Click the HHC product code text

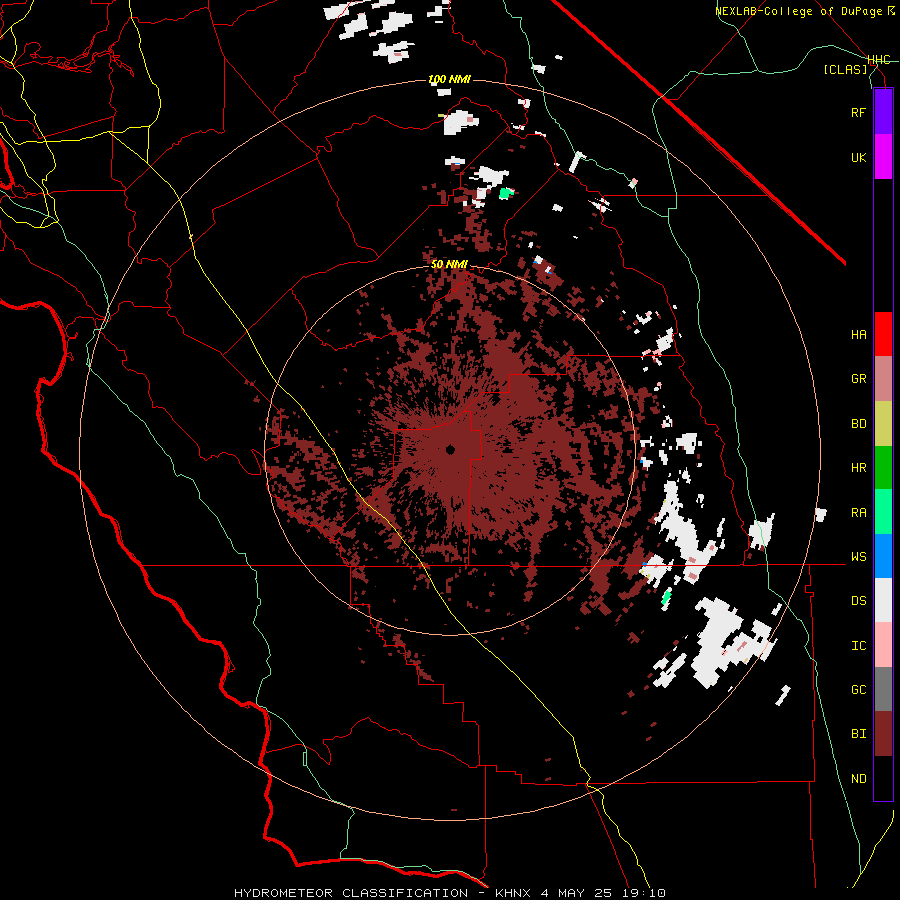pos(878,60)
